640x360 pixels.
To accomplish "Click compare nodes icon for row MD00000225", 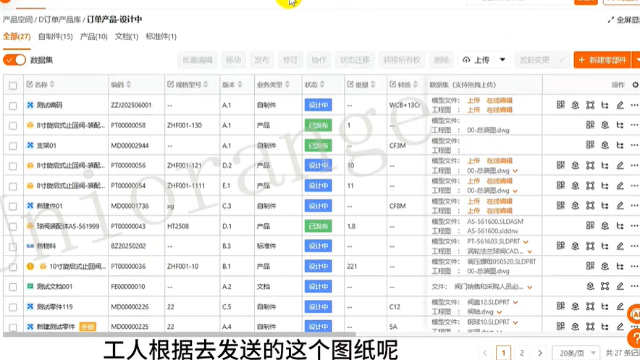I will (590, 326).
